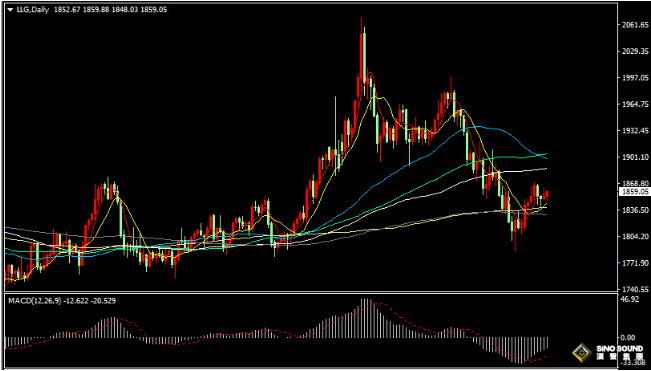The height and width of the screenshot is (371, 651).
Task: Click the red dashed MACD signal line peak
Action: (x=377, y=303)
